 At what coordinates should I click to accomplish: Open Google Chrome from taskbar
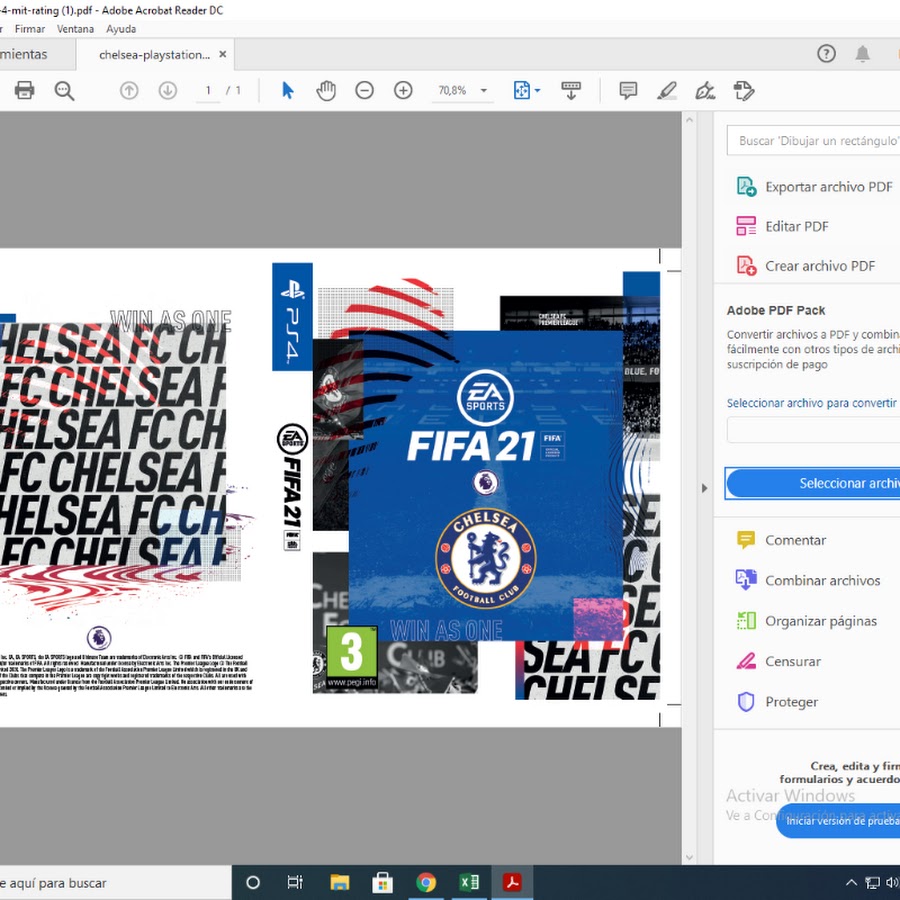pyautogui.click(x=426, y=883)
